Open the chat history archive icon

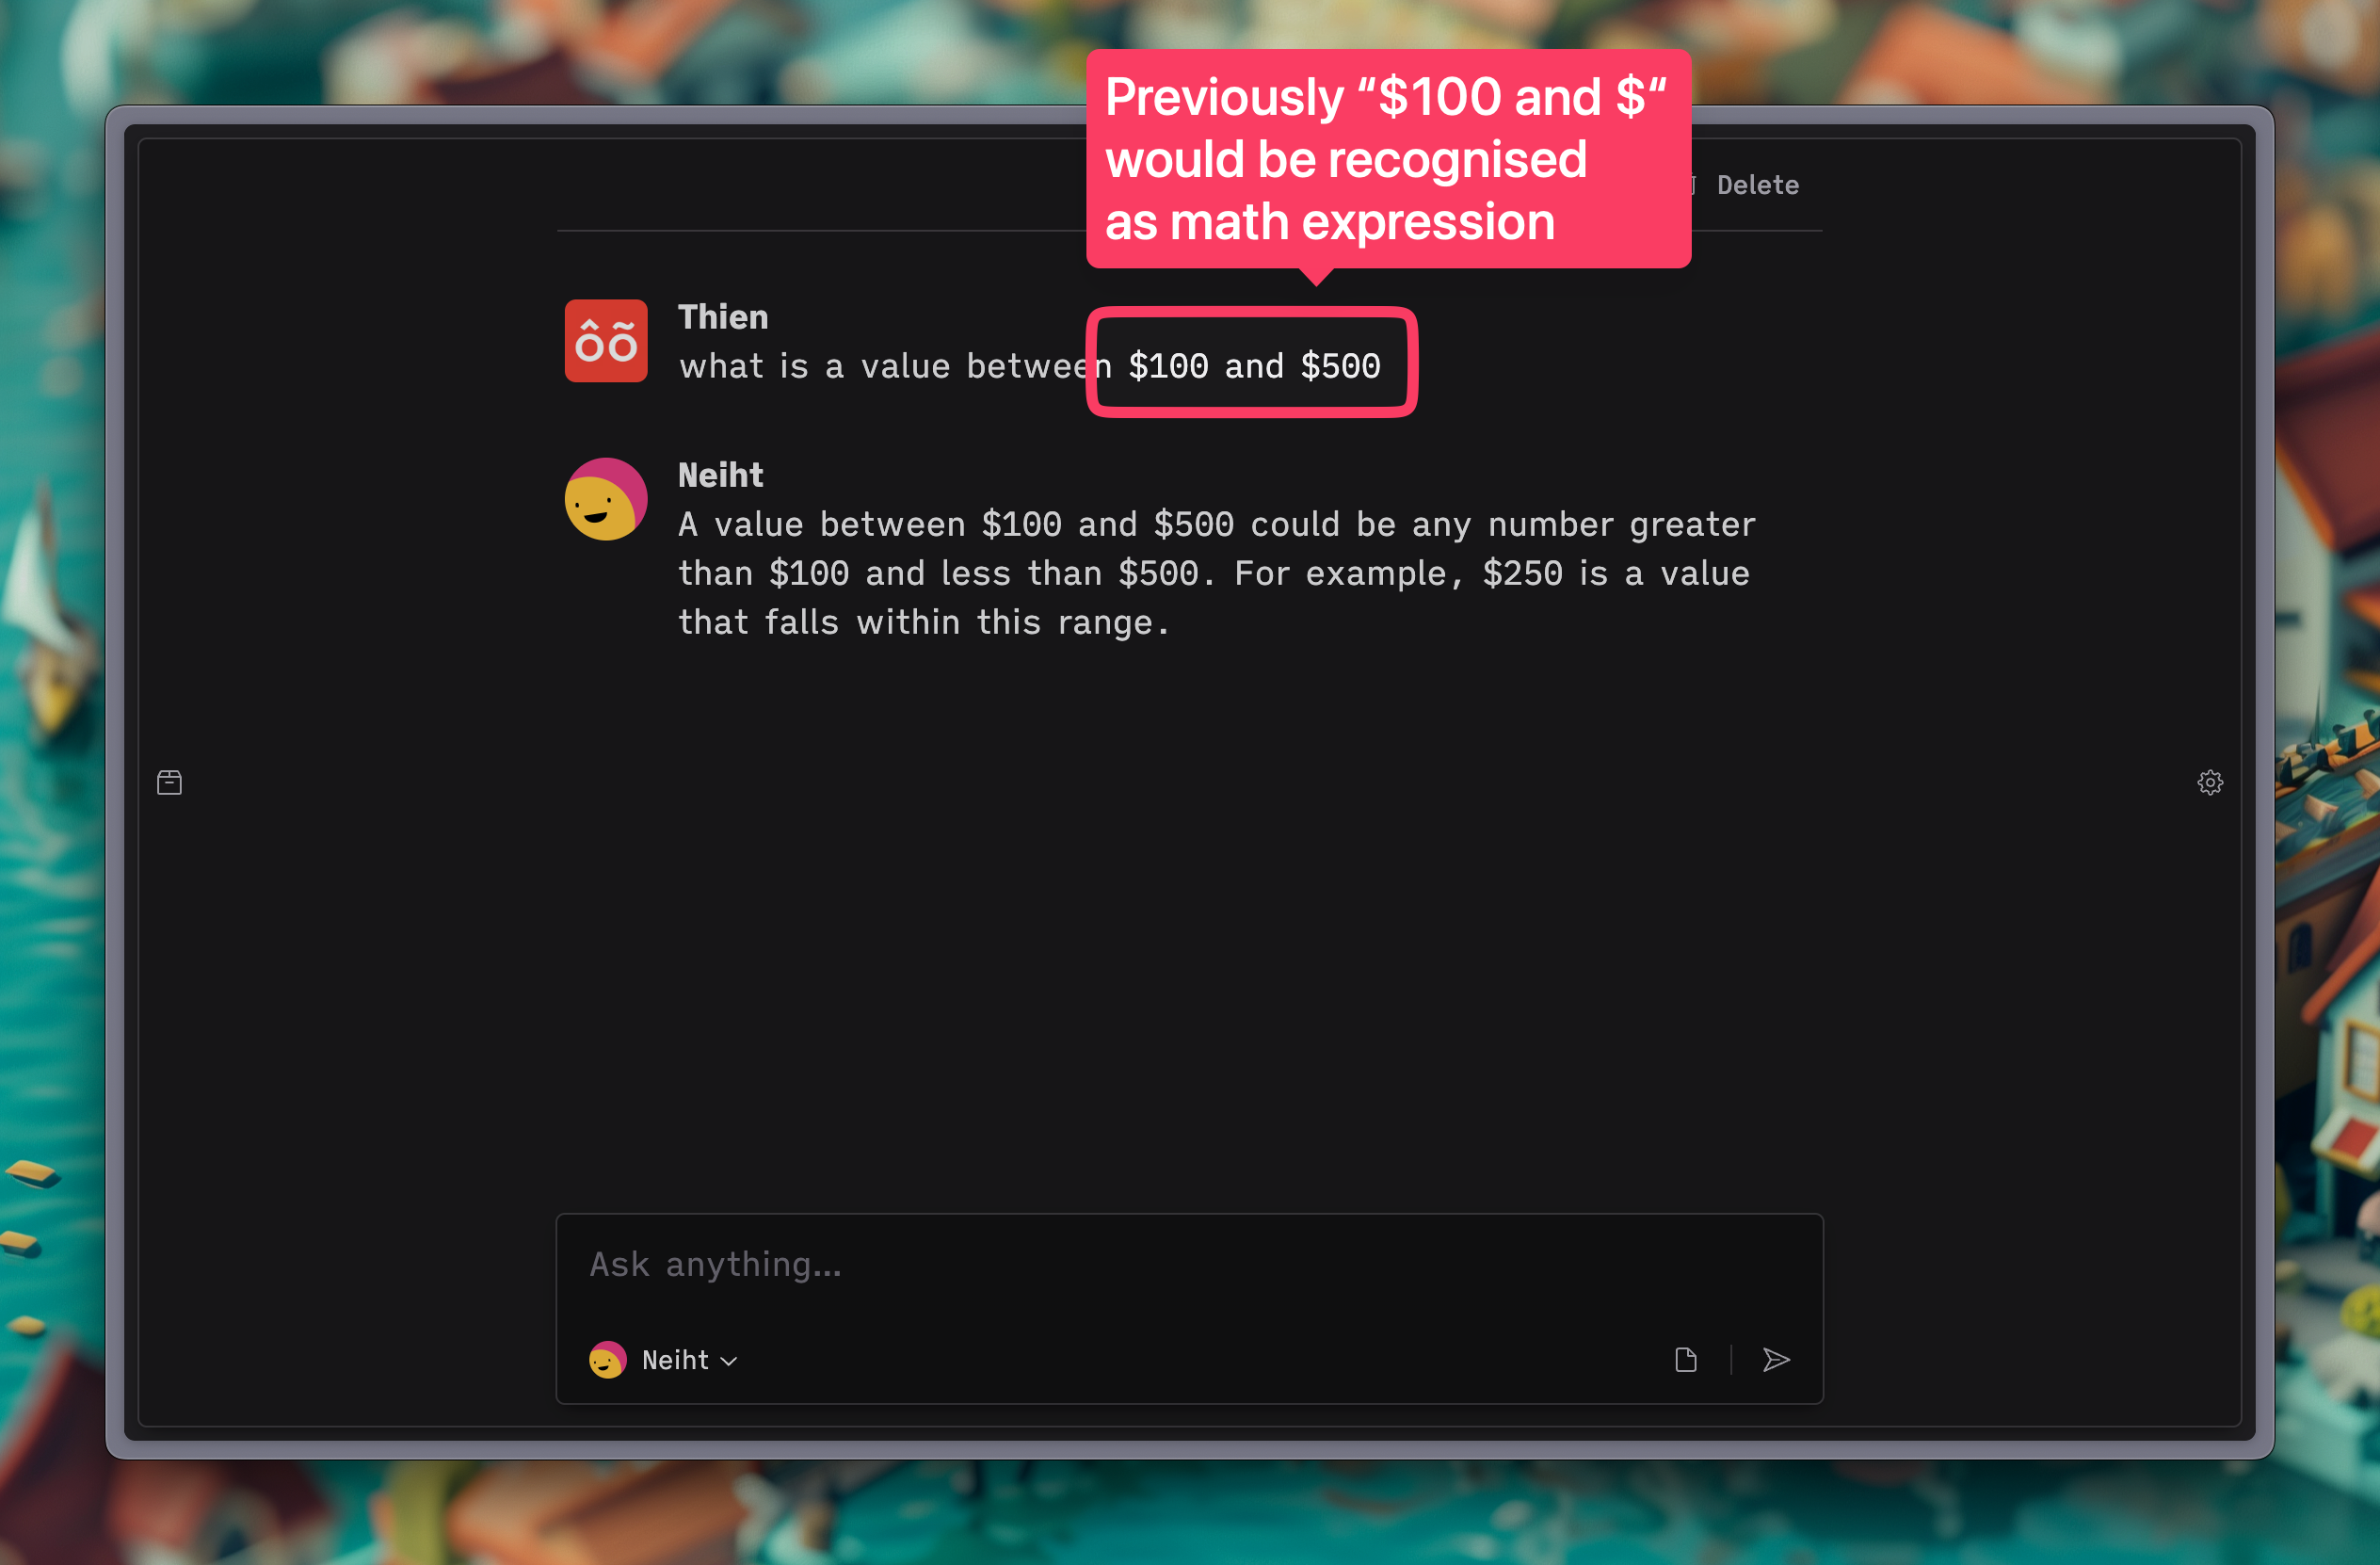point(169,782)
